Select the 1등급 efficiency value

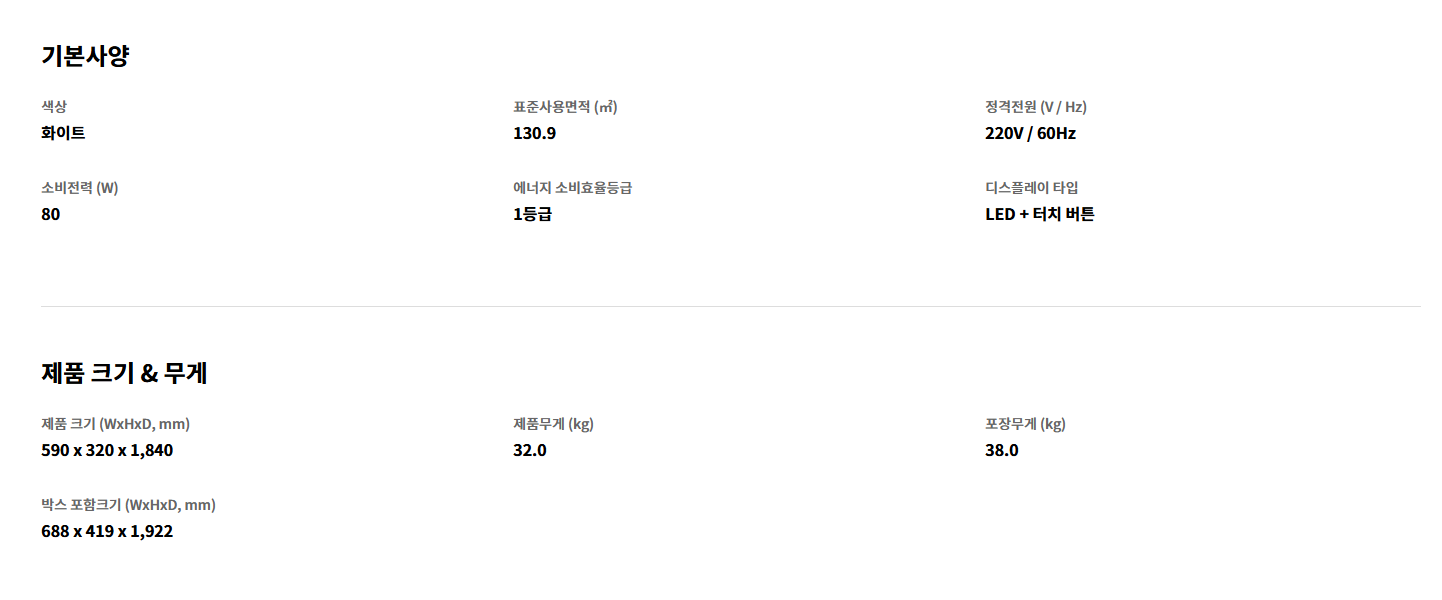(532, 214)
